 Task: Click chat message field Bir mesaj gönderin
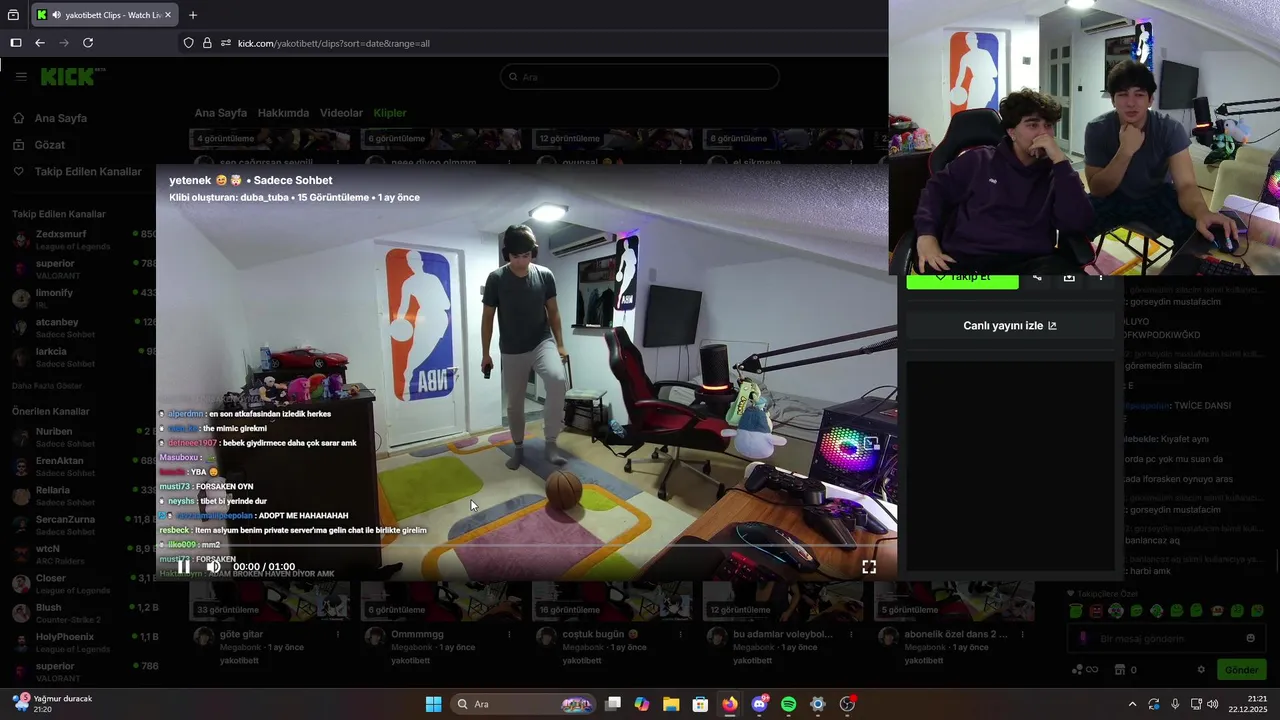click(1165, 639)
